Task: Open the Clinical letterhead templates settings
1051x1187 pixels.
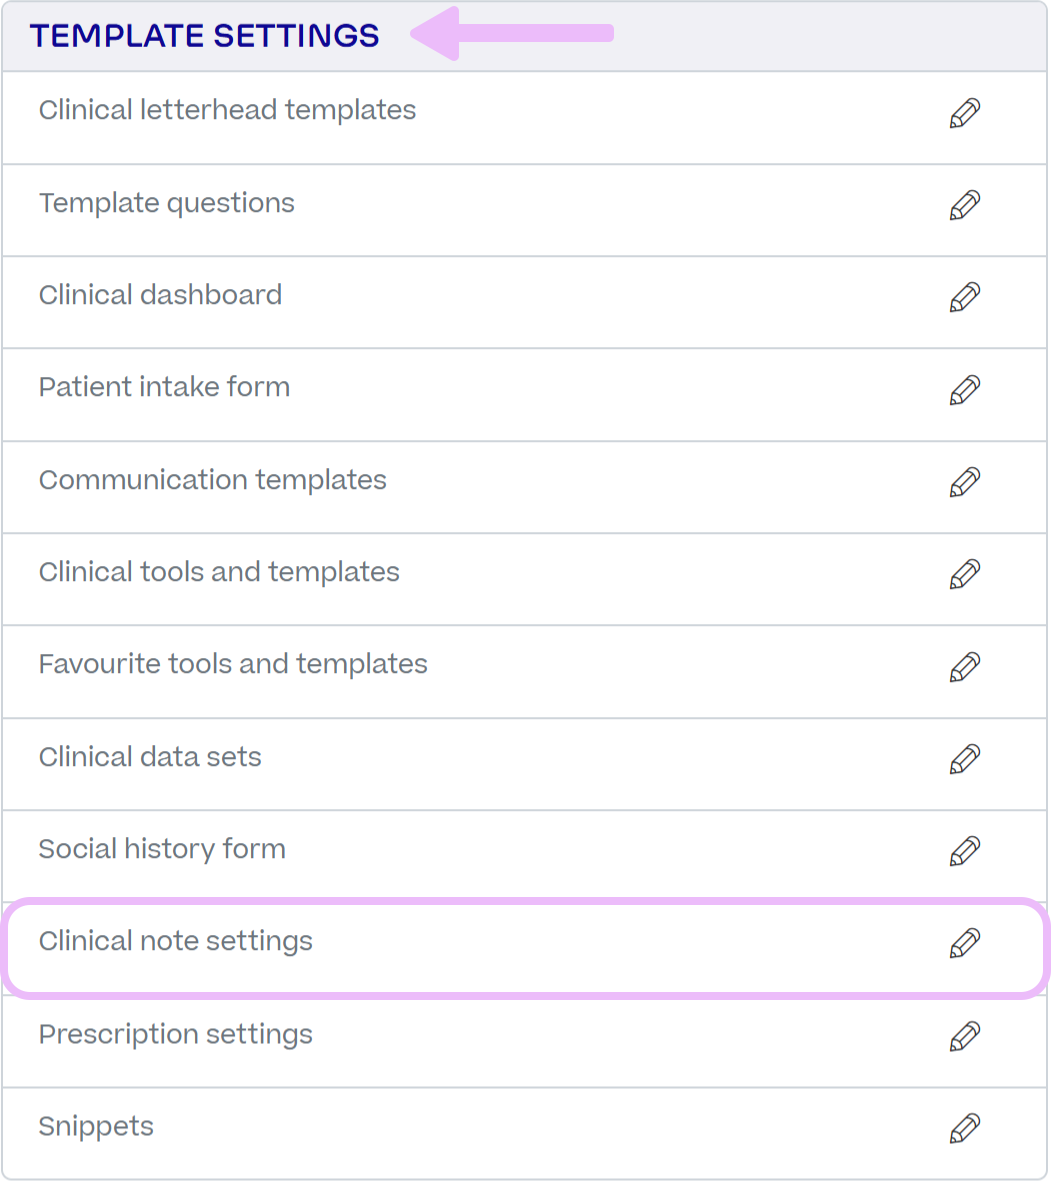Action: (227, 110)
